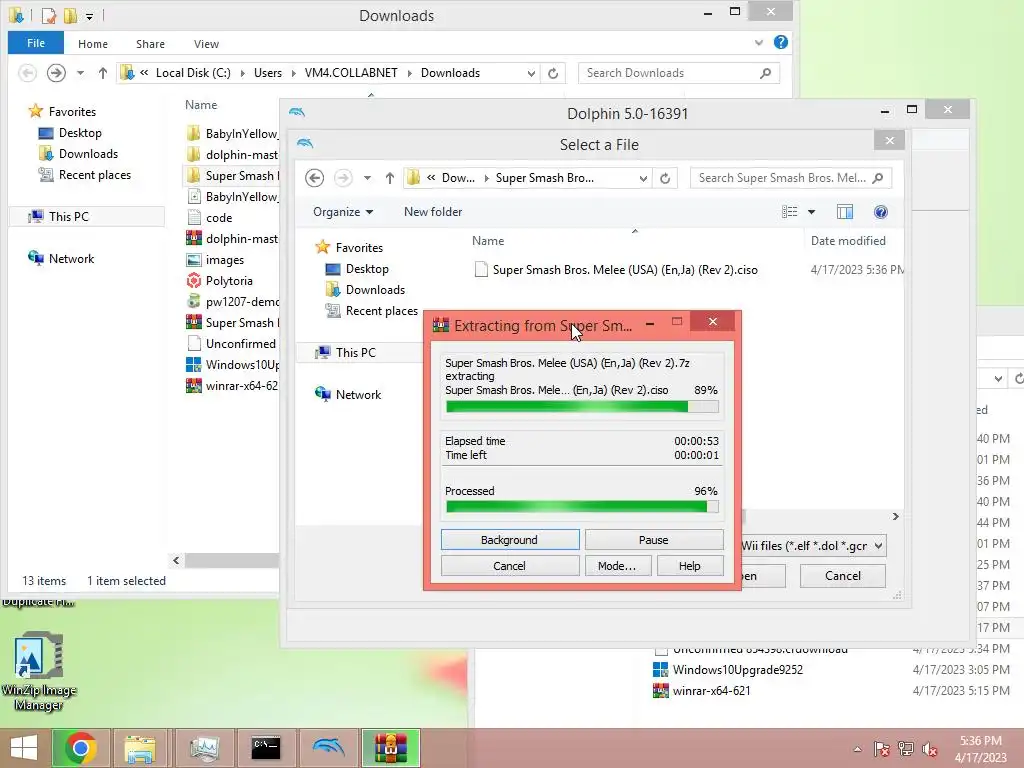The image size is (1024, 768).
Task: Switch to the Share ribbon tab
Action: pos(150,44)
